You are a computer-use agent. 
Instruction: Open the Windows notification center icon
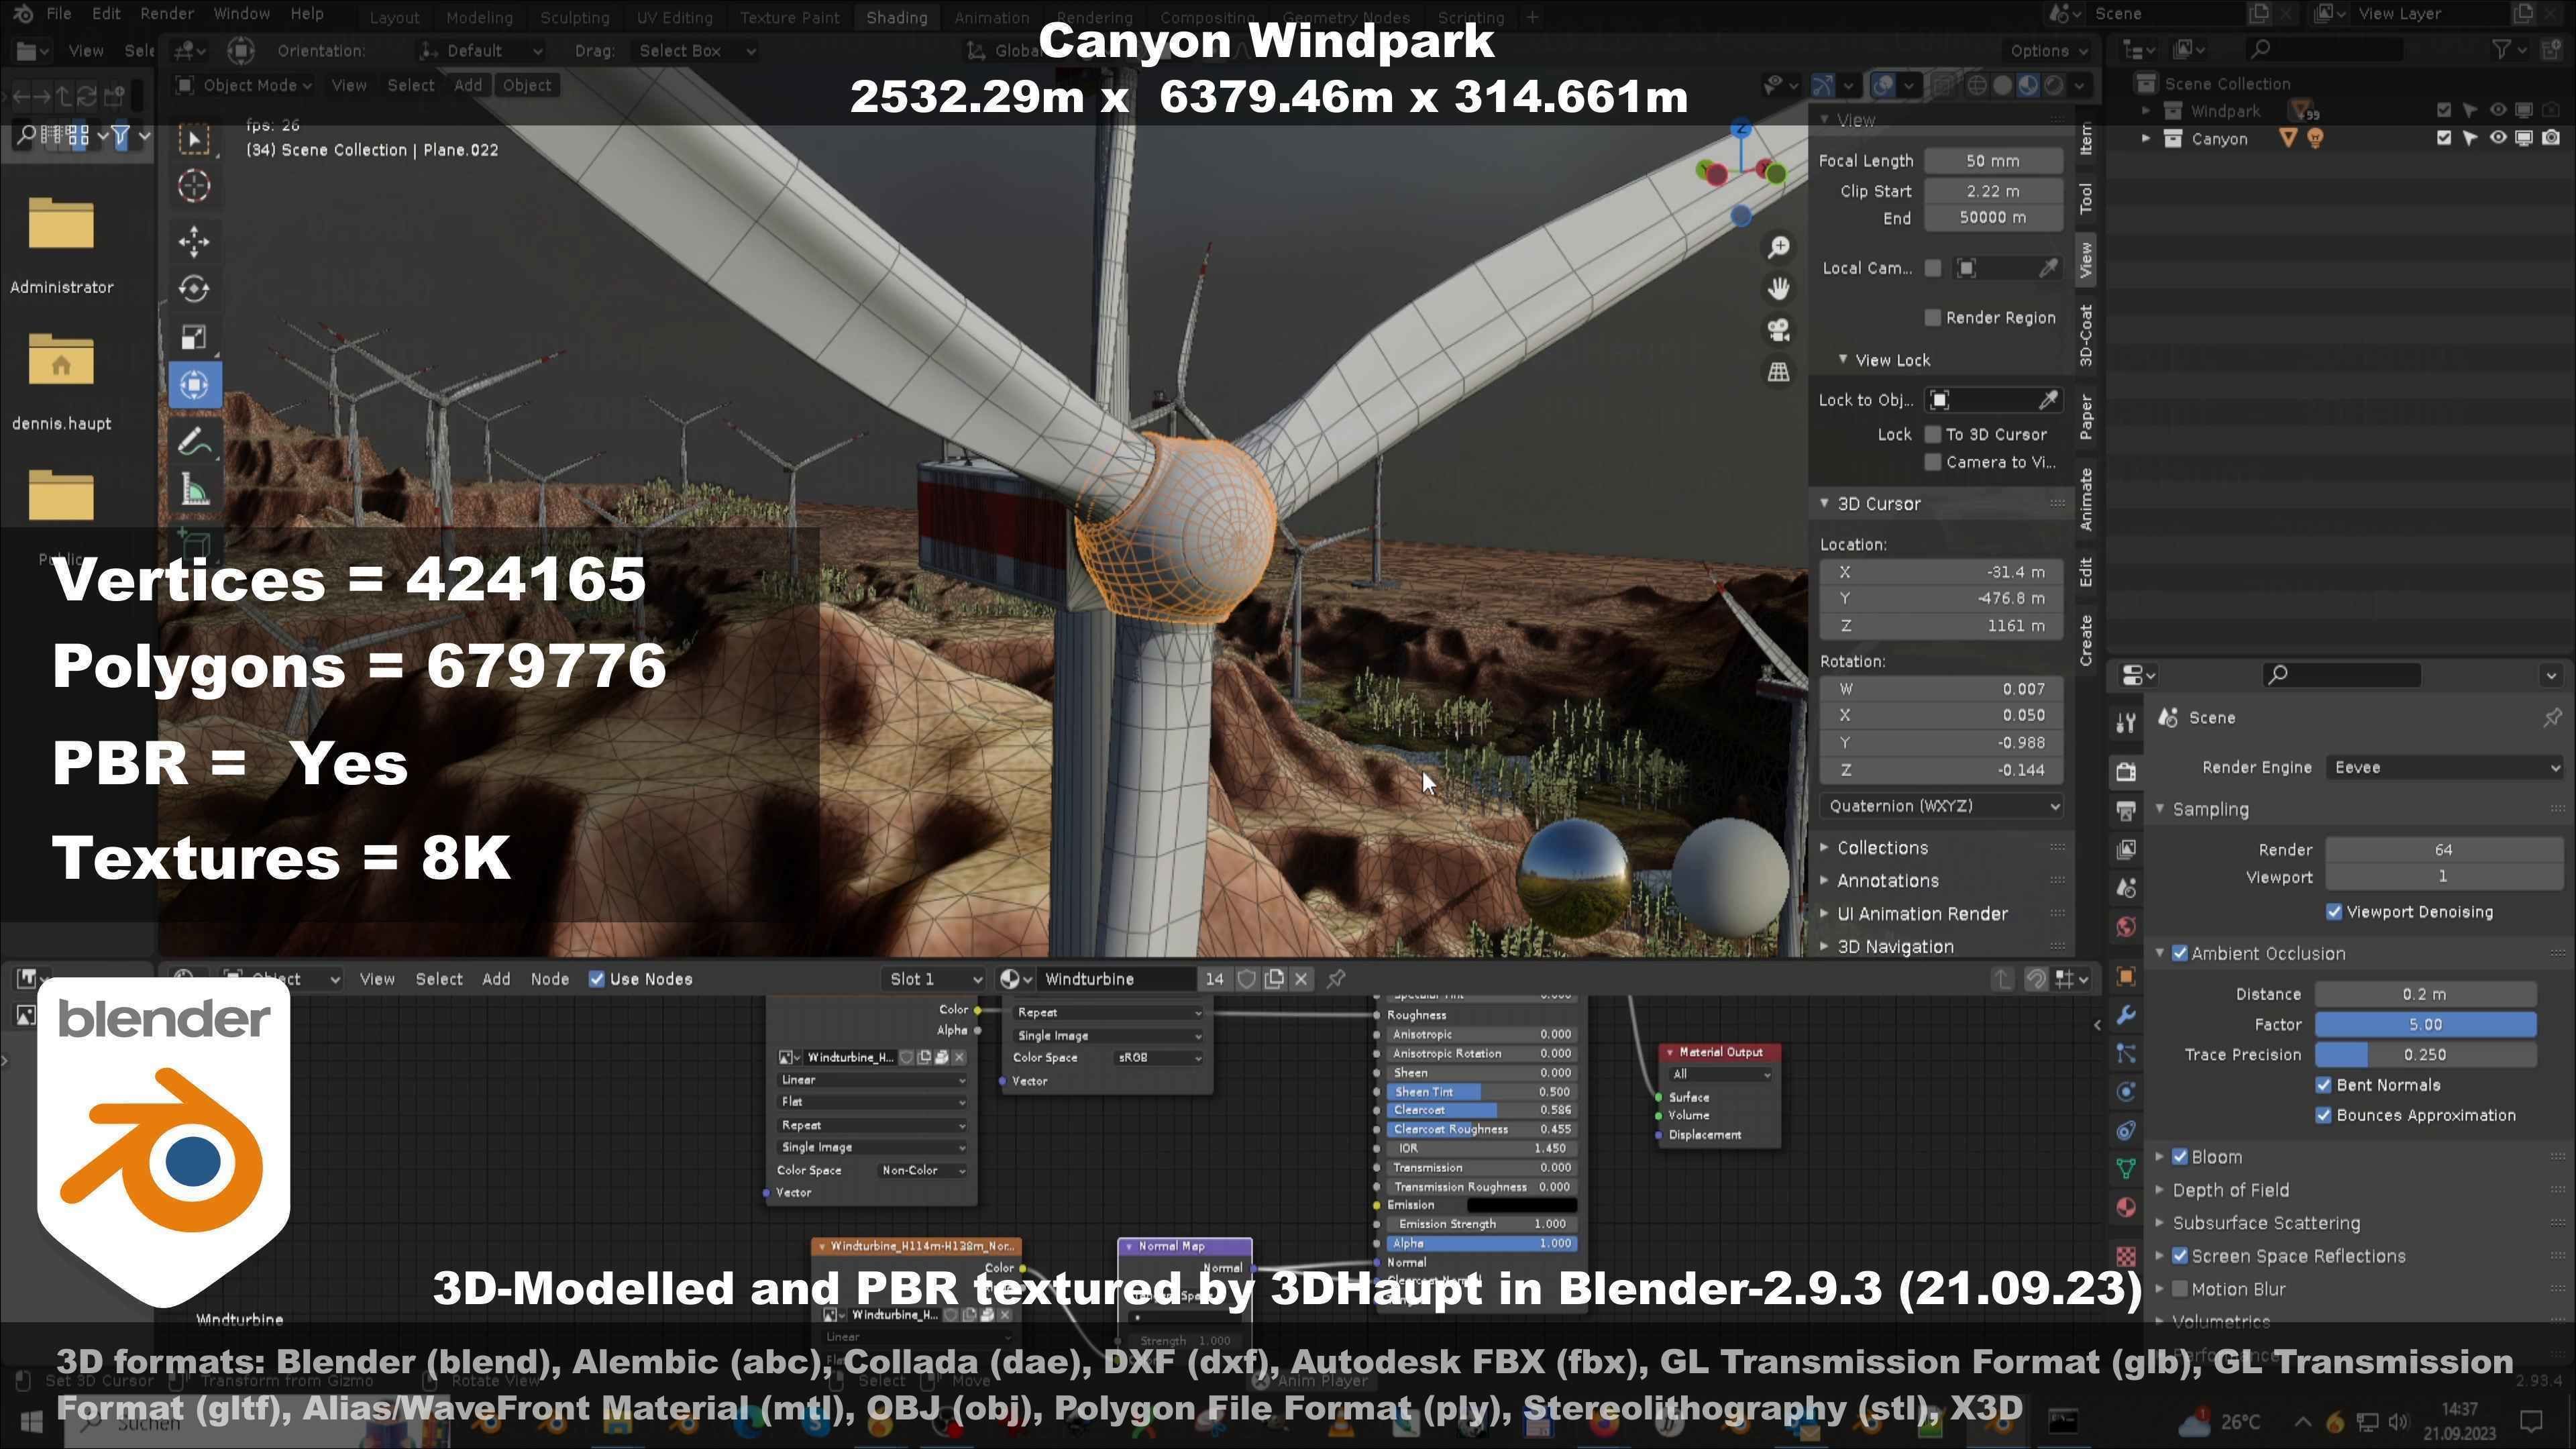[2531, 1421]
